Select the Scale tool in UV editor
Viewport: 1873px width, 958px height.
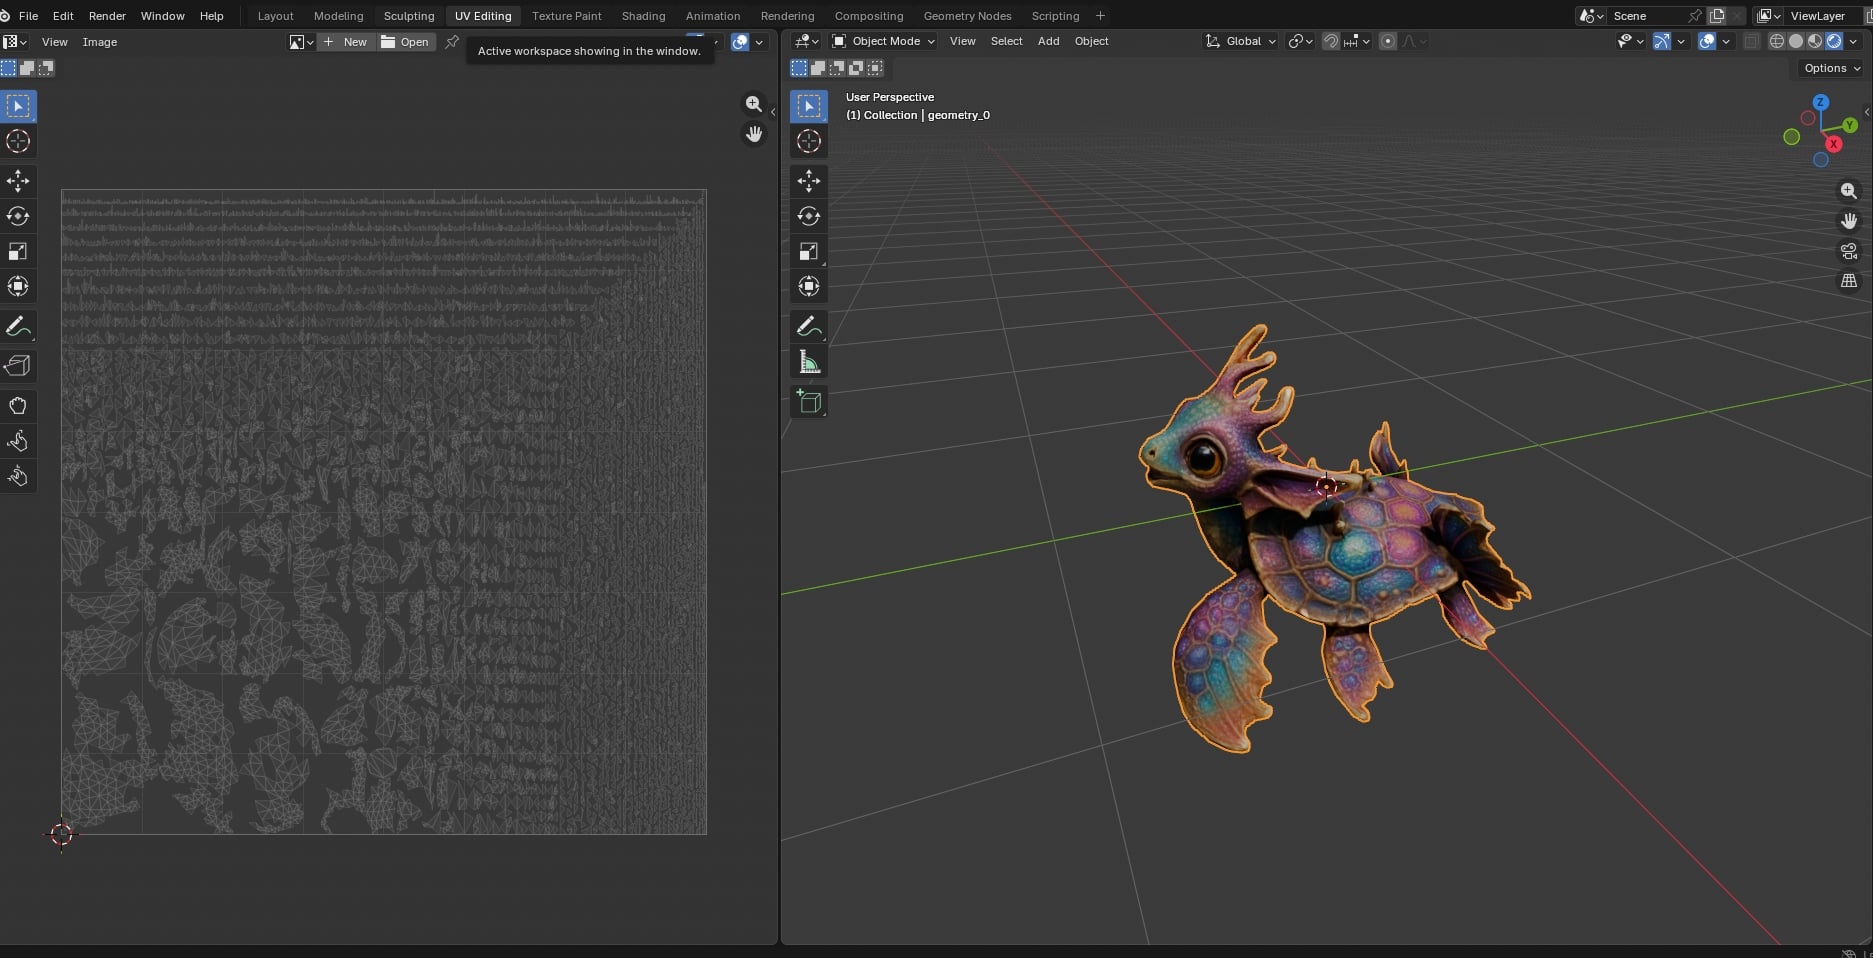point(18,251)
